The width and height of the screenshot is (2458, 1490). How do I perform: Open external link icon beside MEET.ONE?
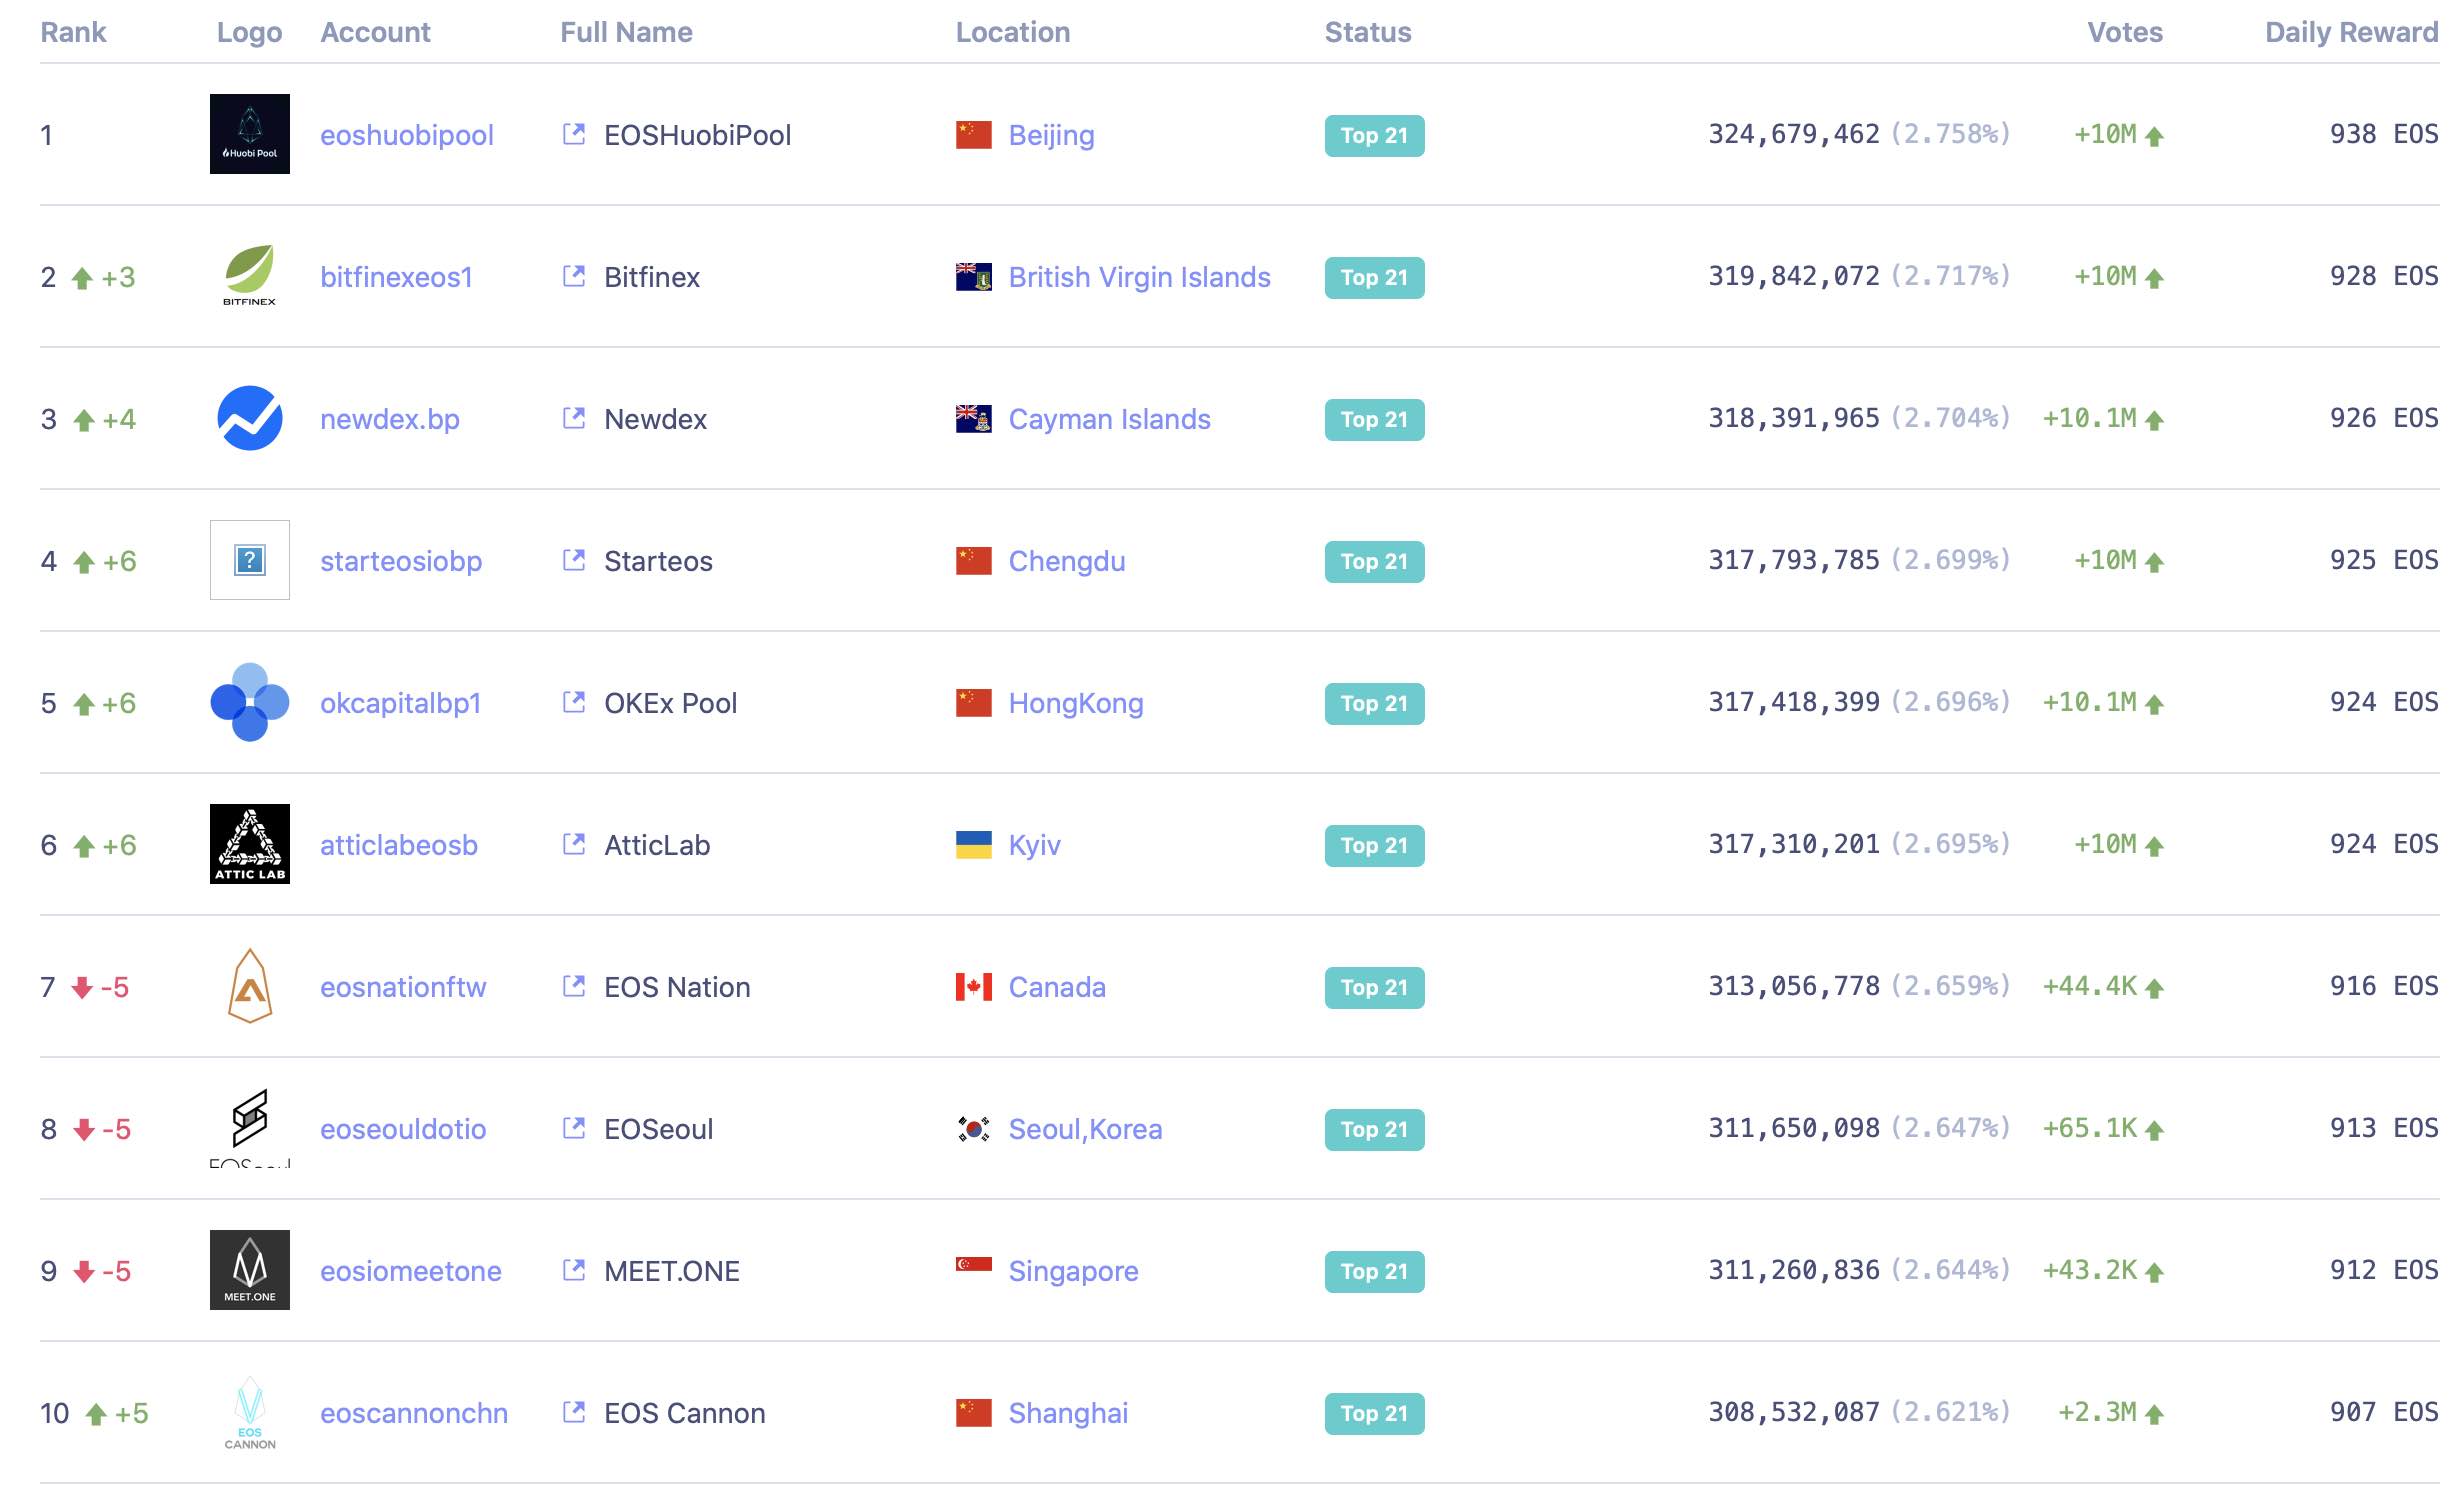tap(574, 1270)
